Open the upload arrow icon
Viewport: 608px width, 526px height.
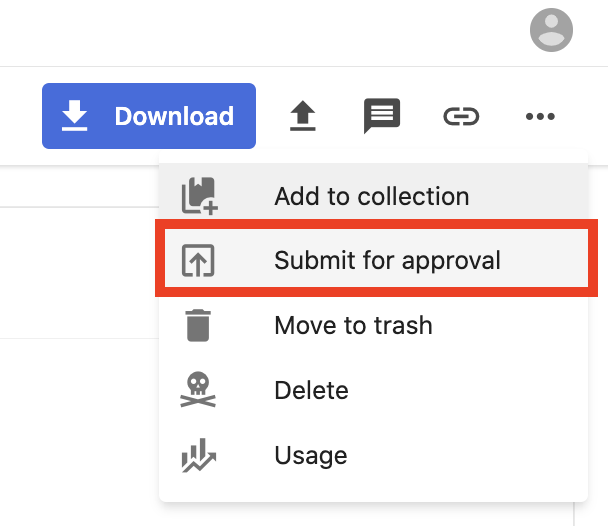pos(303,116)
